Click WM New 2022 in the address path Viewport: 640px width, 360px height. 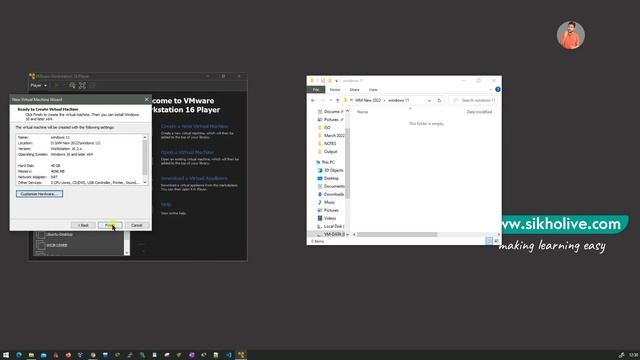[368, 100]
